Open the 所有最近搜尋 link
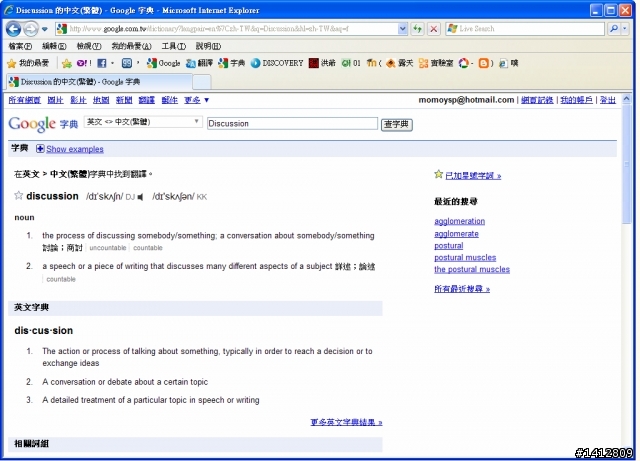This screenshot has width=640, height=461. 462,289
